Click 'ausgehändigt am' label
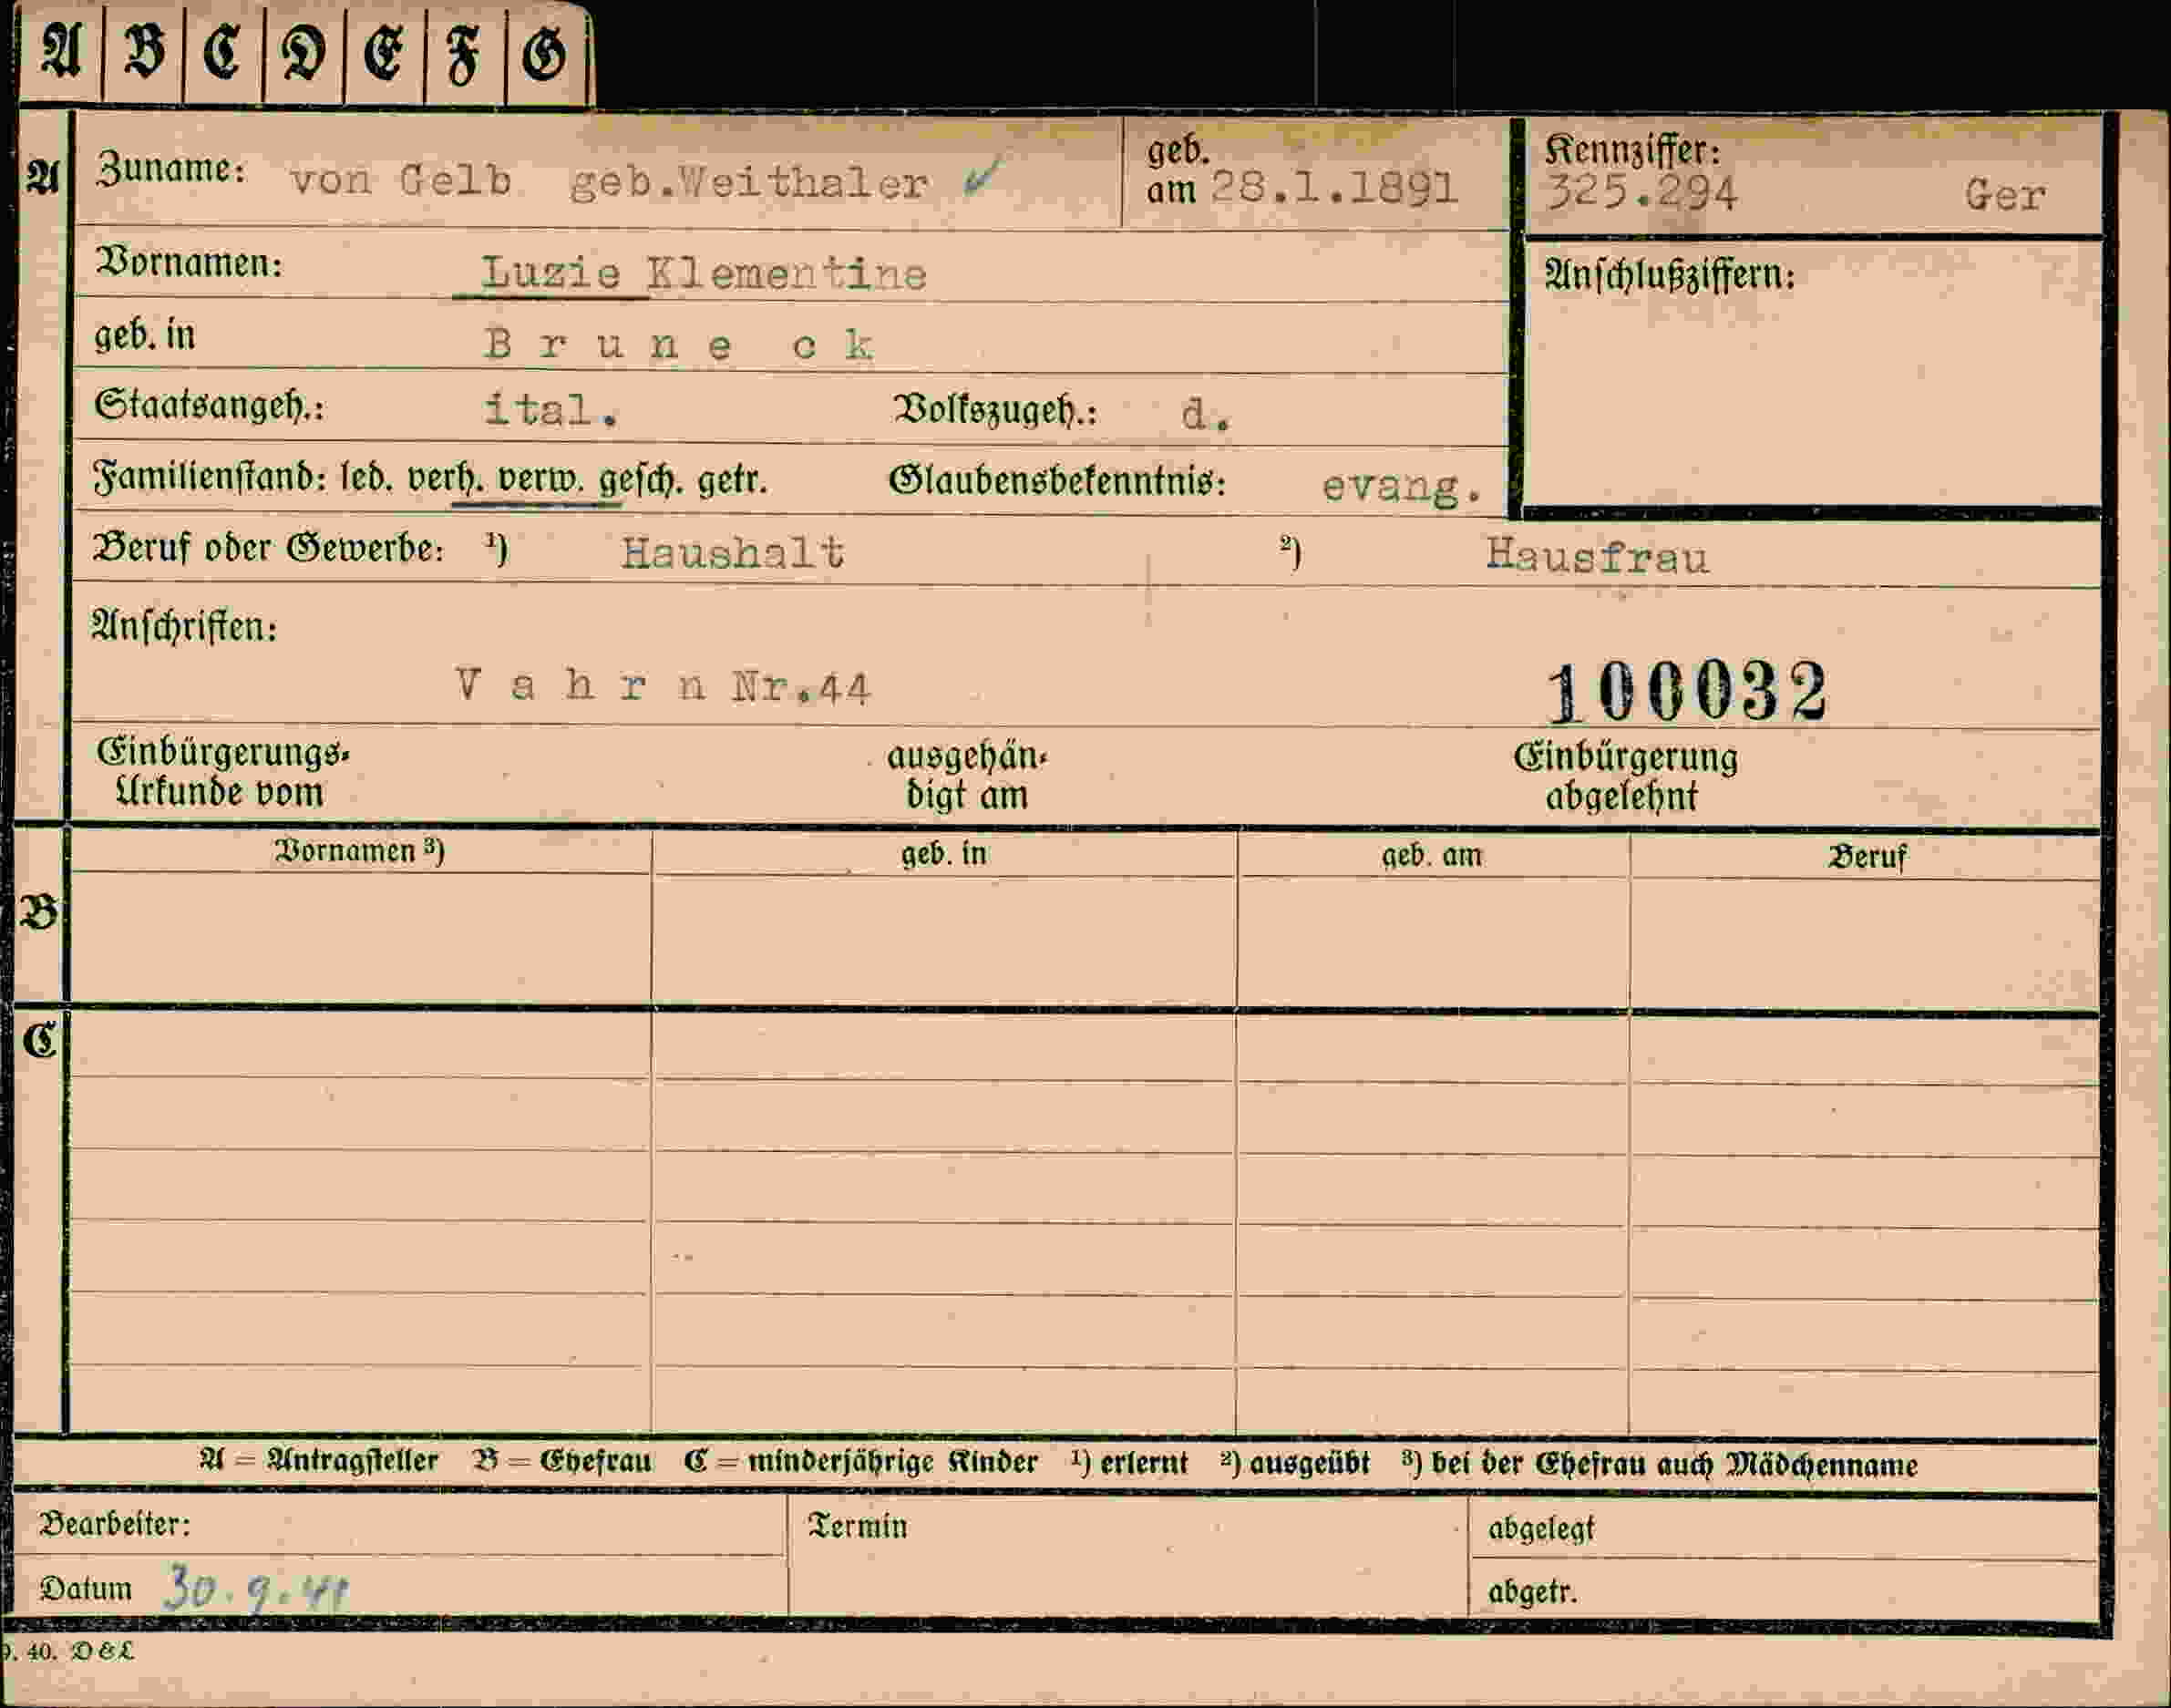Image resolution: width=2171 pixels, height=1708 pixels. pyautogui.click(x=967, y=776)
